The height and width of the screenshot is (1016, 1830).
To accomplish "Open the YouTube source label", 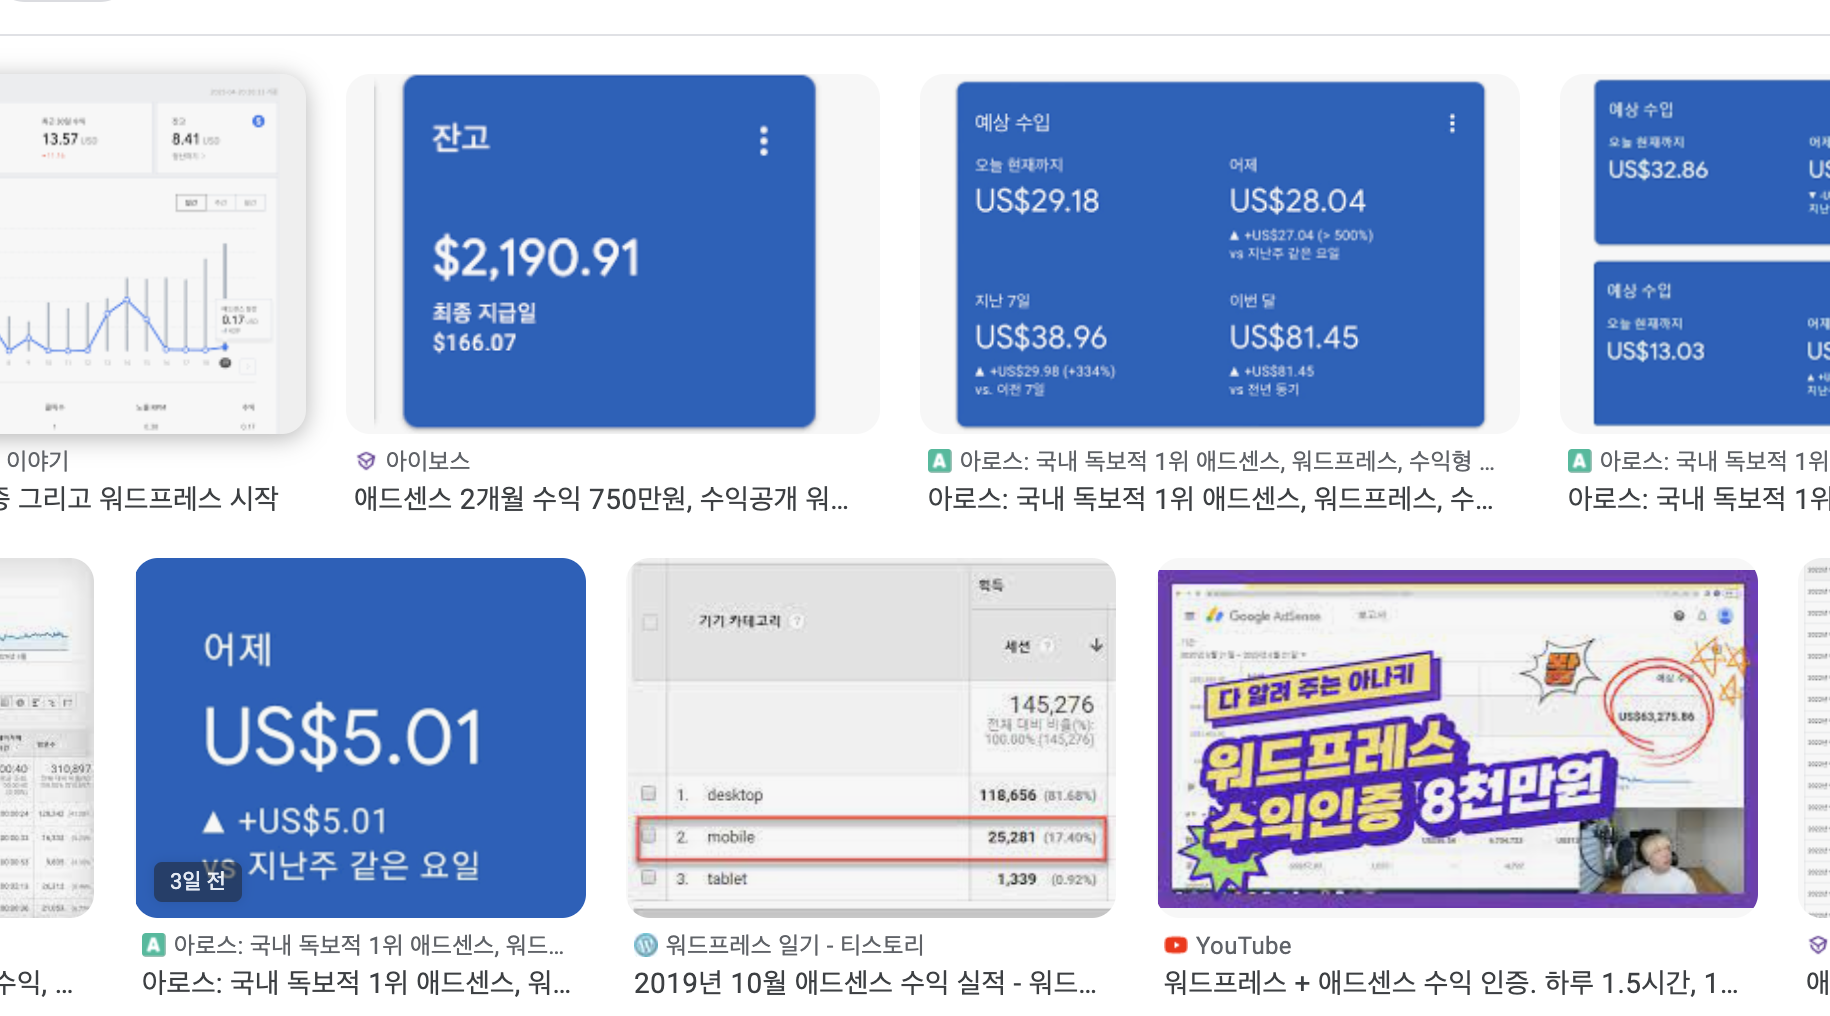I will (x=1243, y=945).
